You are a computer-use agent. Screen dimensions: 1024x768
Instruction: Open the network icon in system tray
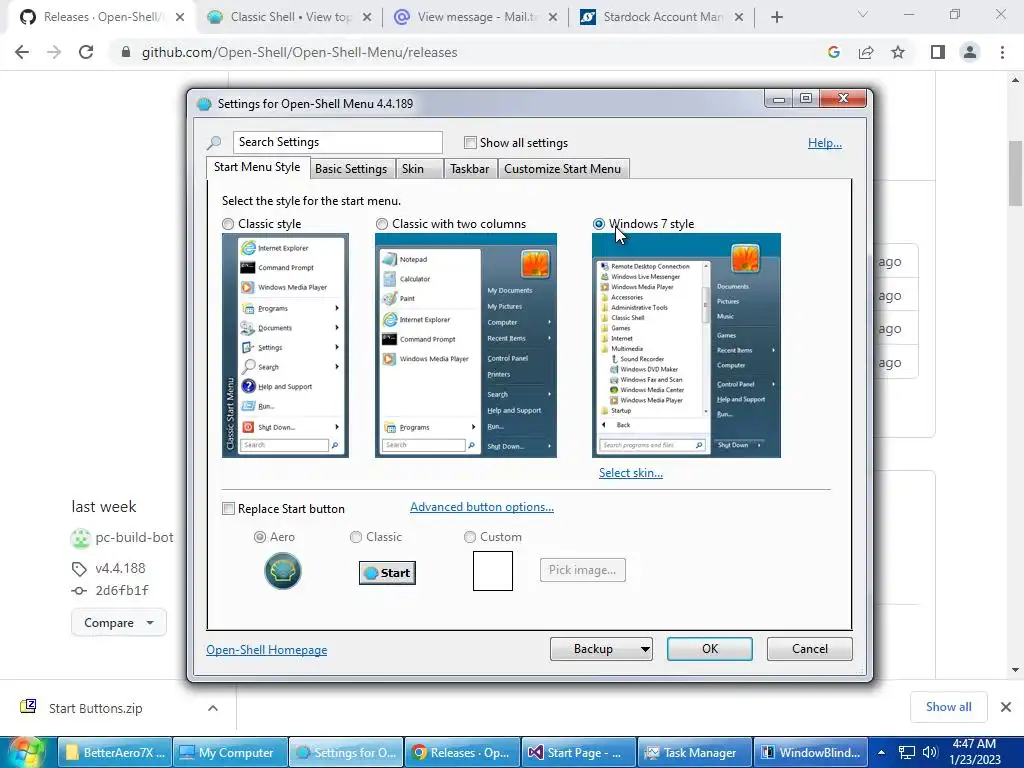click(x=906, y=752)
